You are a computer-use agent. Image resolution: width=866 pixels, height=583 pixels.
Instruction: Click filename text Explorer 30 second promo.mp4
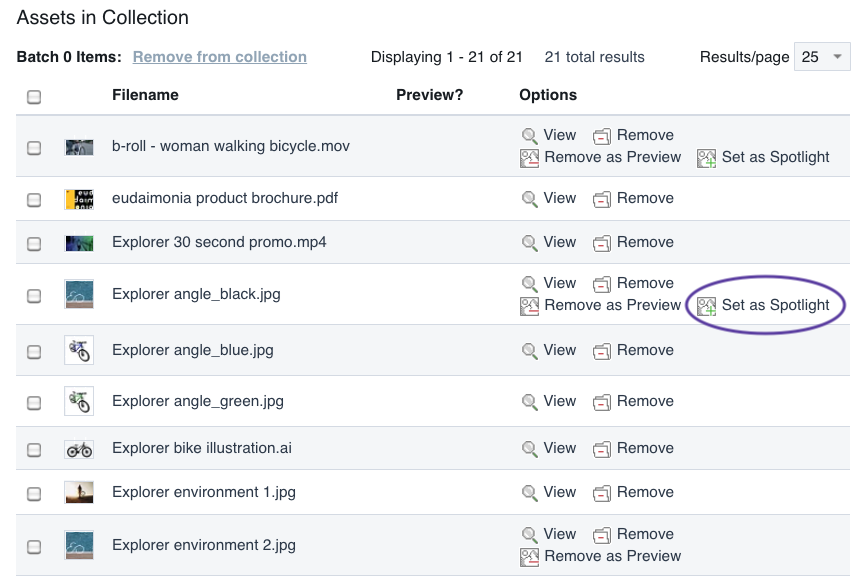tap(219, 242)
